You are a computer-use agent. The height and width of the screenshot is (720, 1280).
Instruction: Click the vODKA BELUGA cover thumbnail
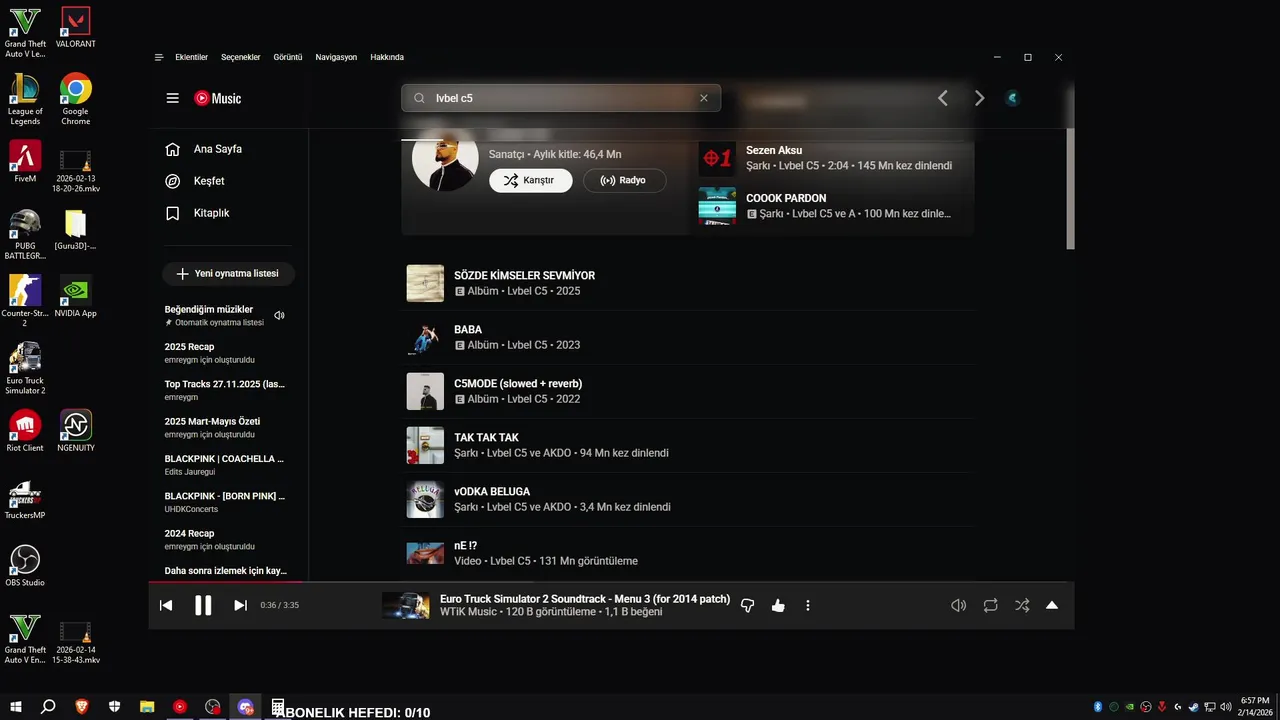click(425, 499)
